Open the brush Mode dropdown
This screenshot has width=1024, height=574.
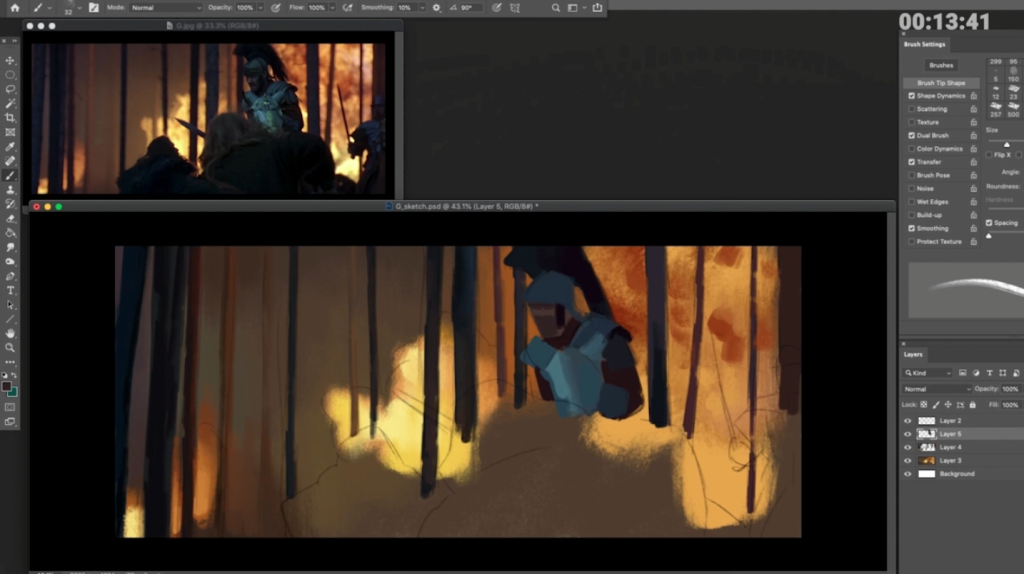165,7
